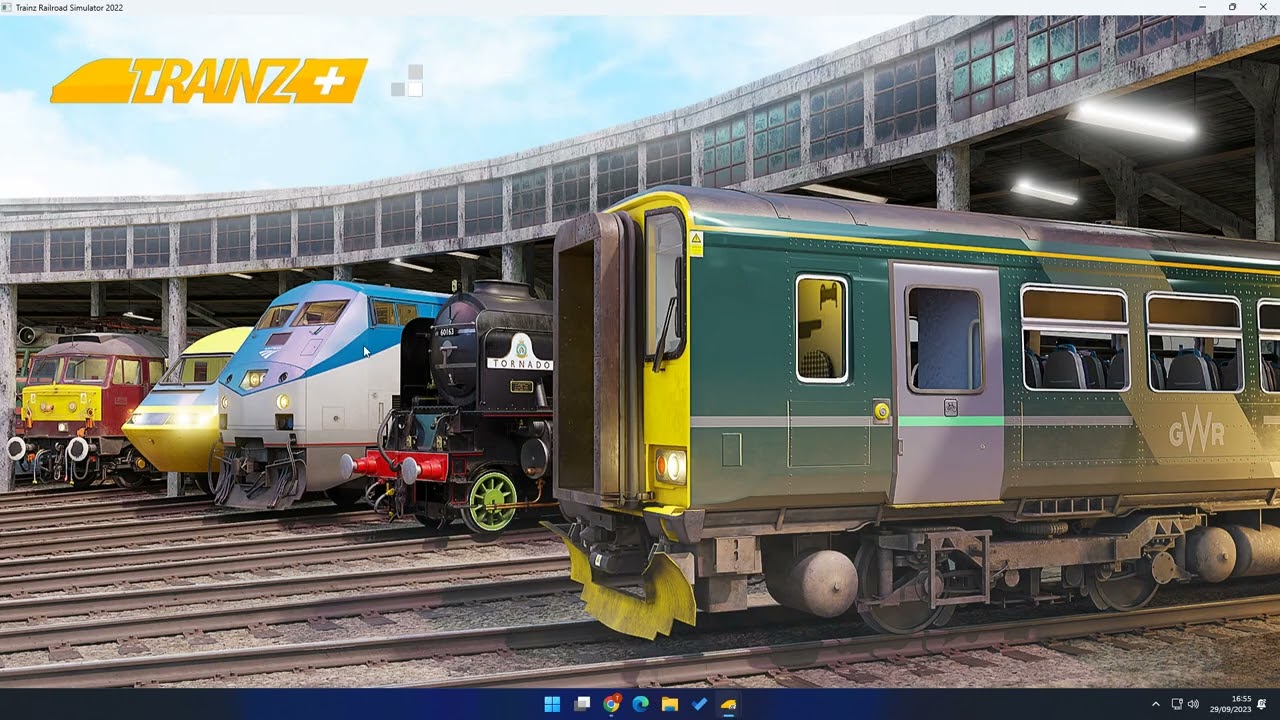Close the Trainz Railroad Simulator 2022 window
This screenshot has height=720, width=1280.
click(x=1261, y=7)
